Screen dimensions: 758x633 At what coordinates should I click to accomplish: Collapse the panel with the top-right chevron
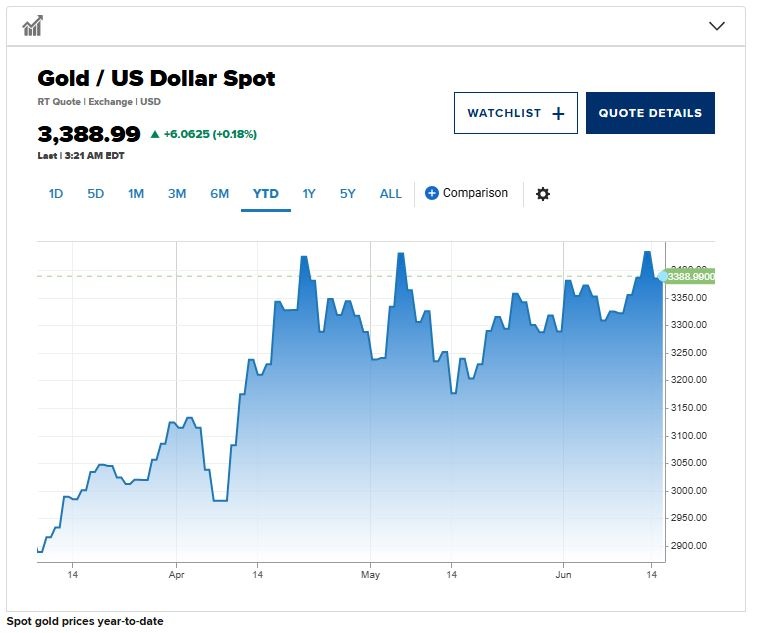coord(716,26)
